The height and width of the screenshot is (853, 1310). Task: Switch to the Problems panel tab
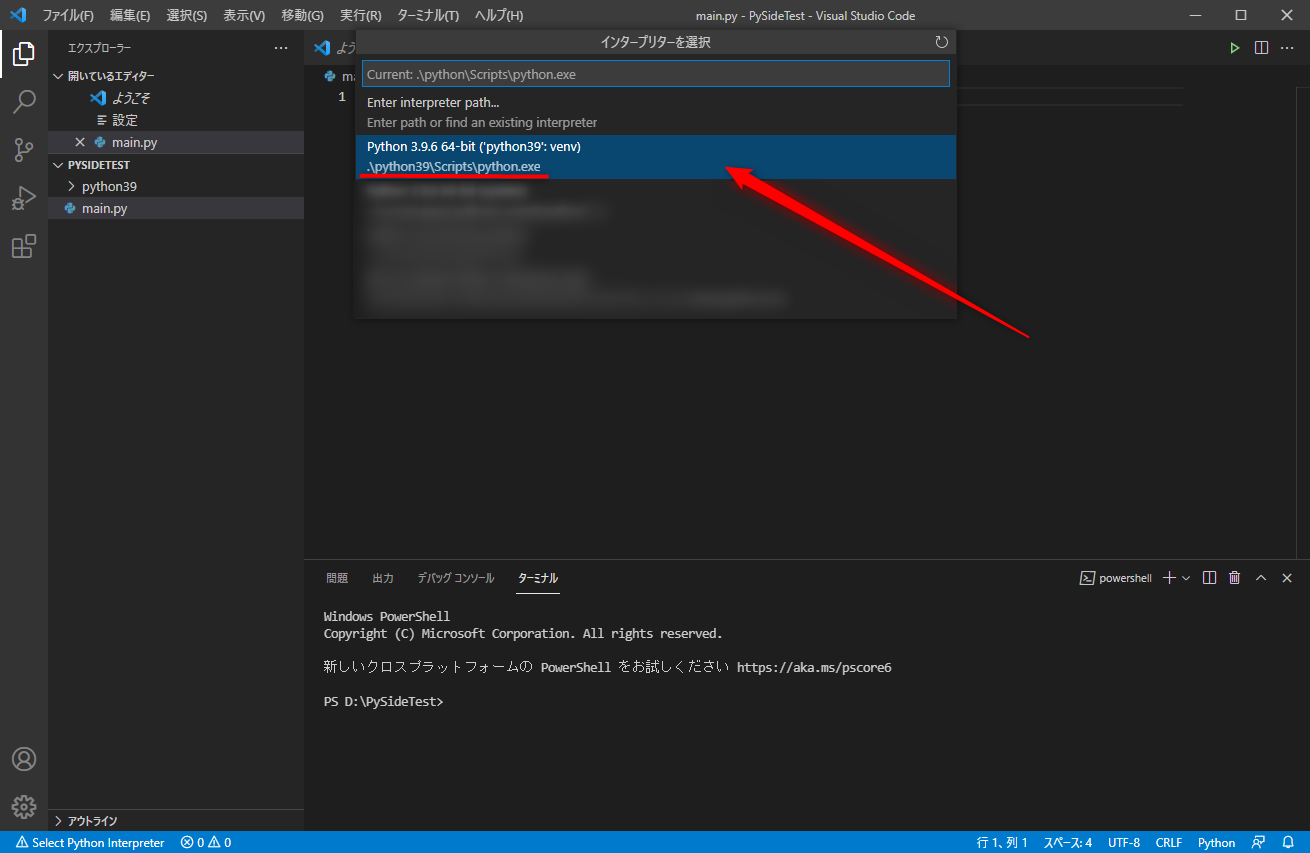(x=337, y=578)
